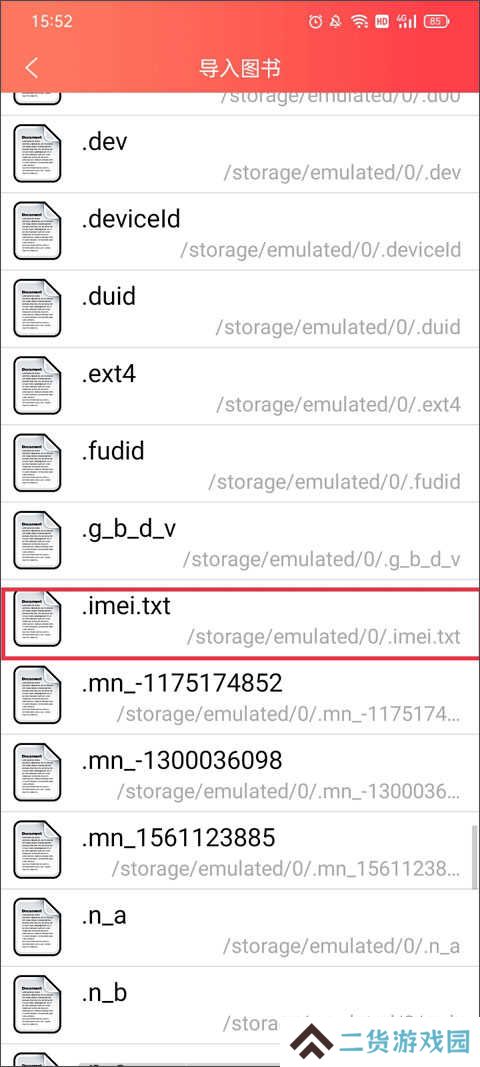Open the .mn_-1300036098 file
480x1067 pixels.
click(240, 774)
